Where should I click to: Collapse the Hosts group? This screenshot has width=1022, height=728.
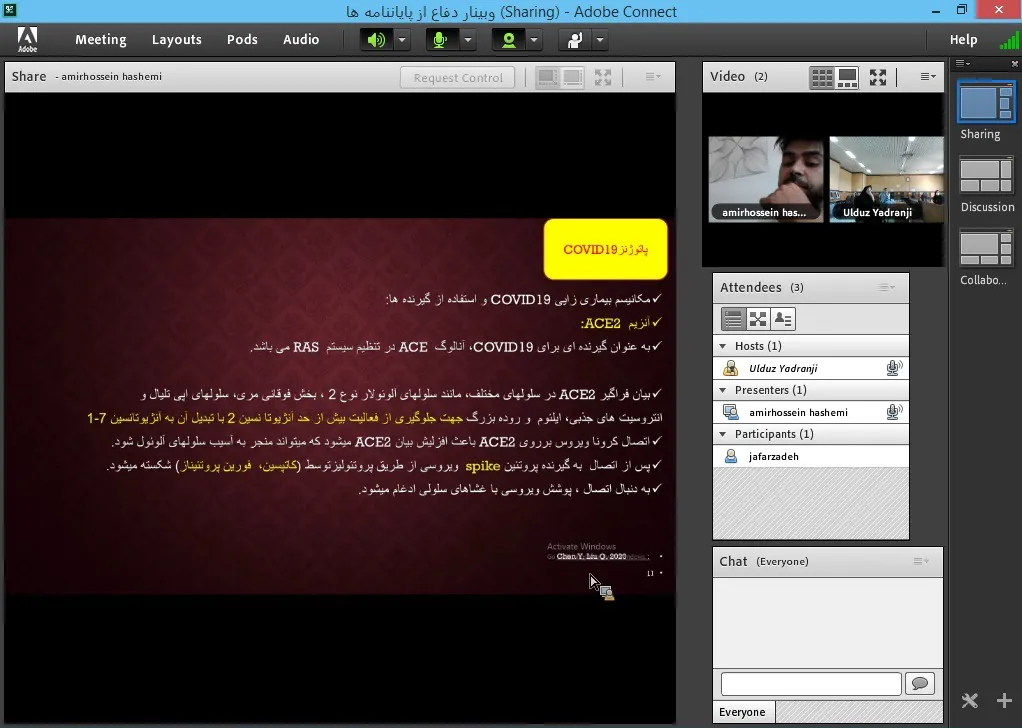pos(724,346)
